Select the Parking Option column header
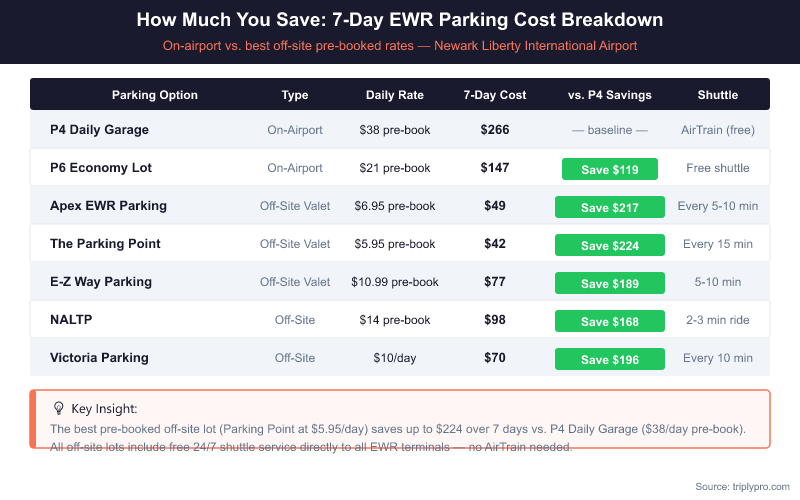The height and width of the screenshot is (500, 800). pos(154,95)
